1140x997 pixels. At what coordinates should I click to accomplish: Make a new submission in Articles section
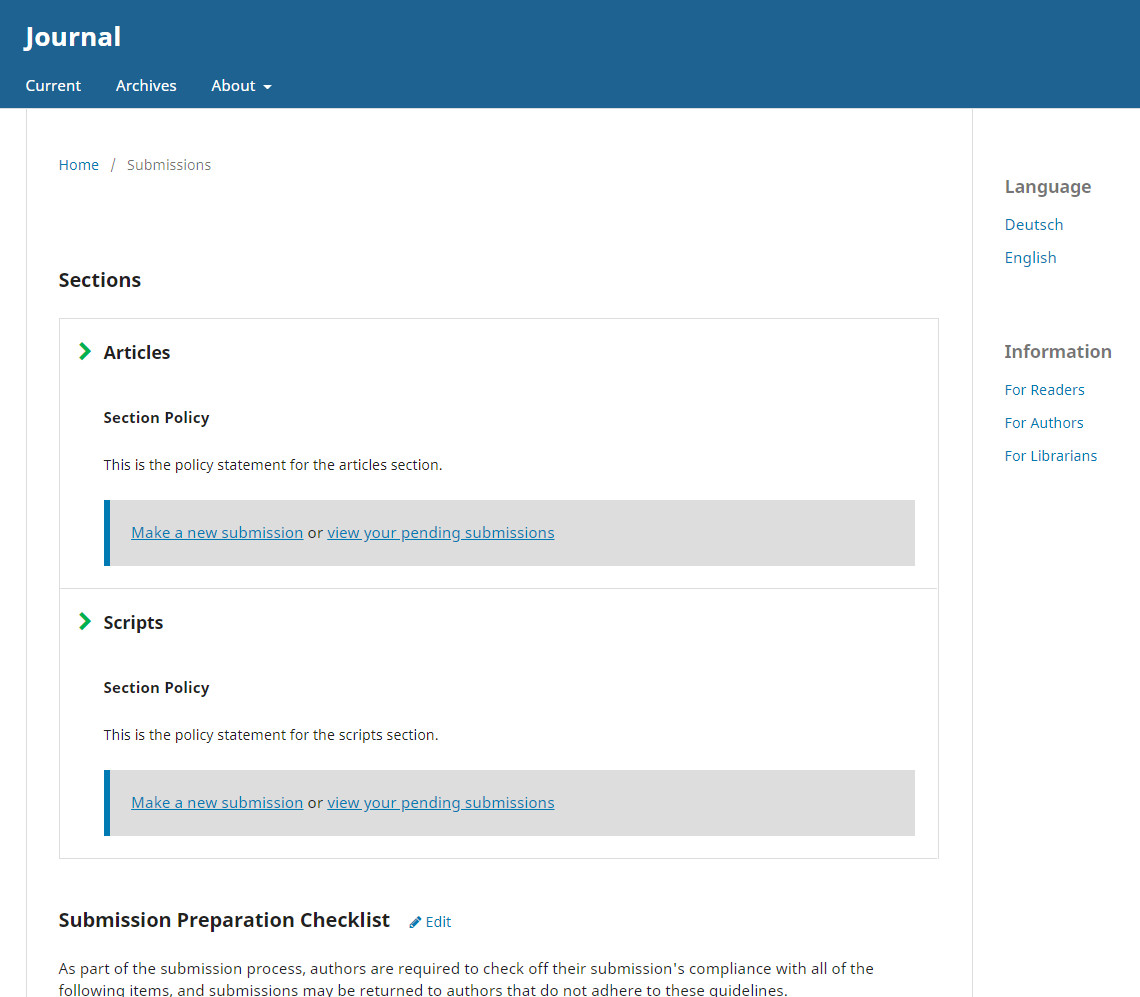(217, 533)
